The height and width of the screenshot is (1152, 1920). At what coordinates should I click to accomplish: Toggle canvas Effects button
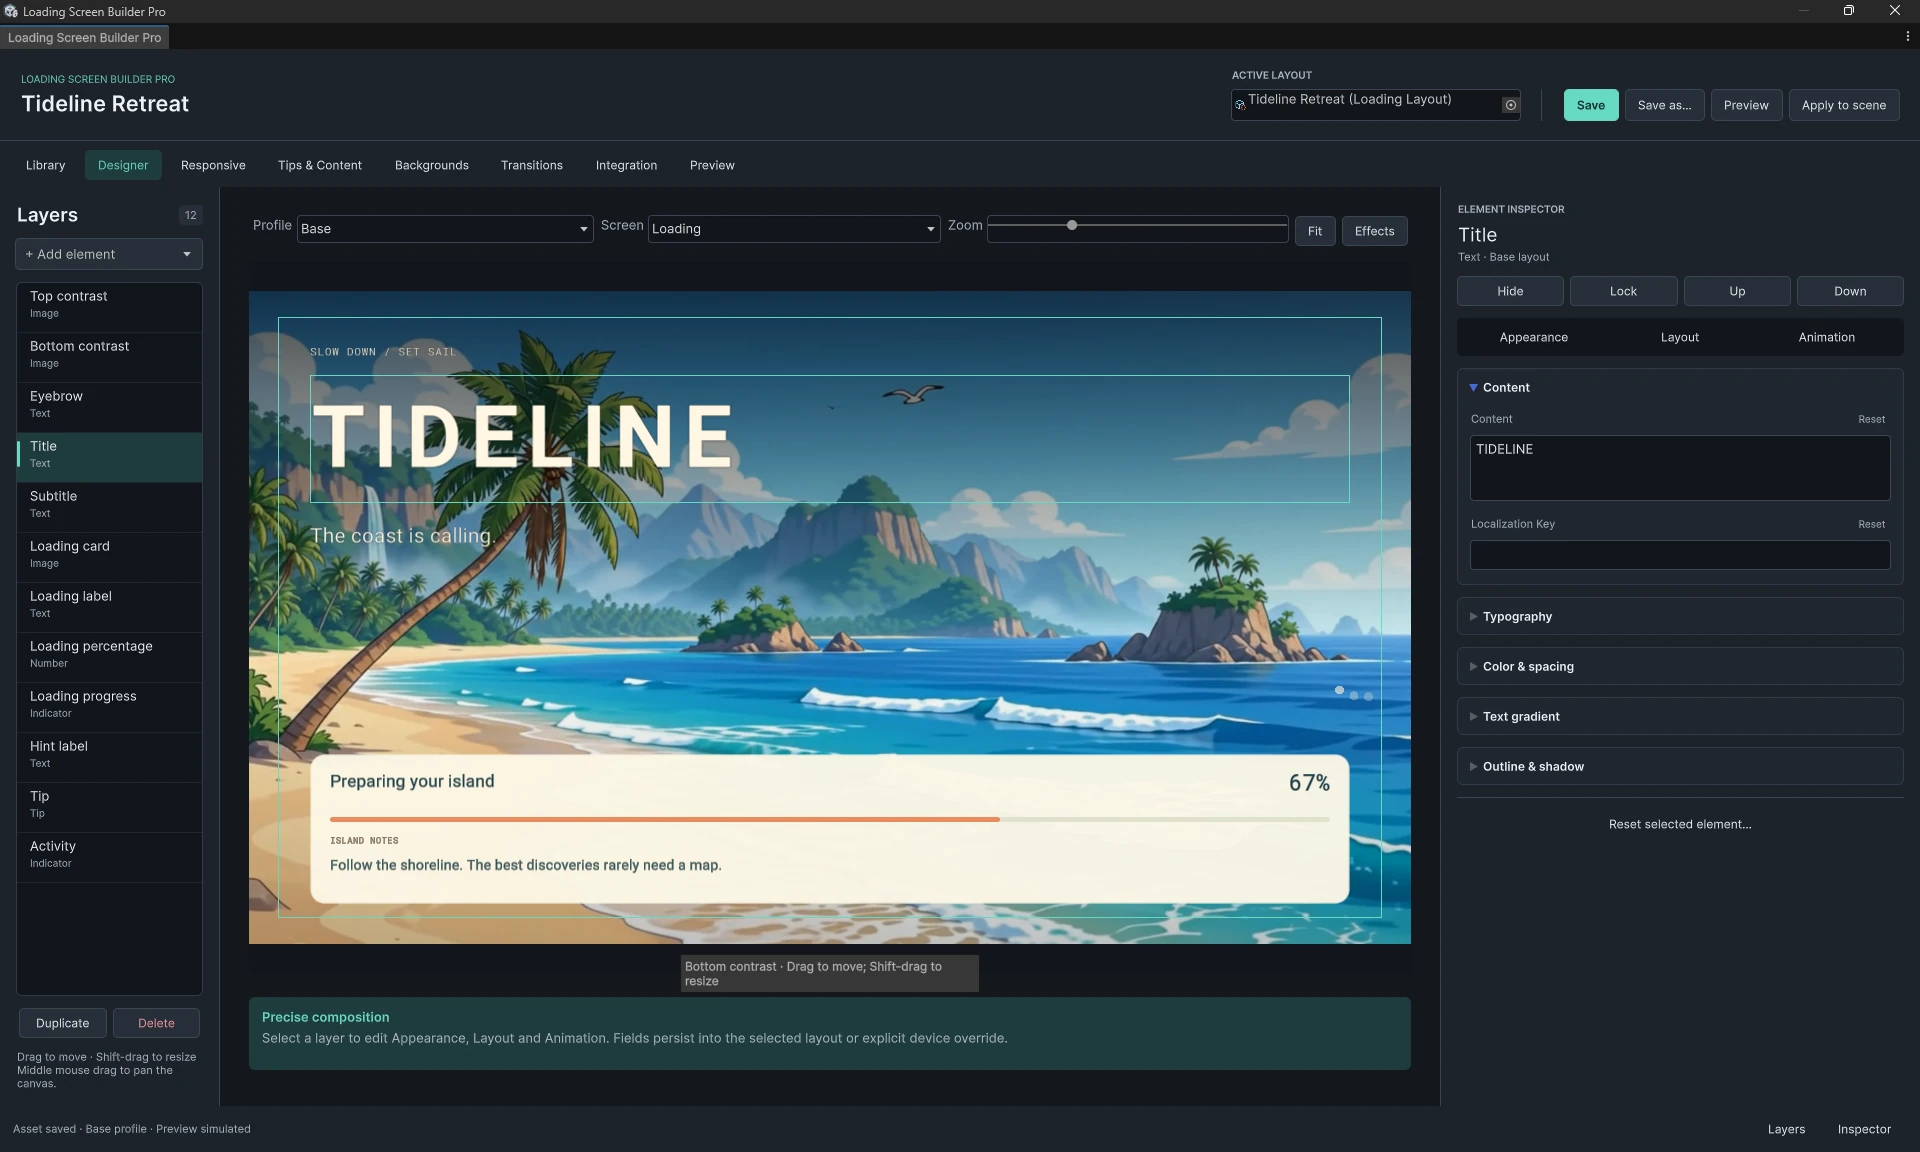point(1374,231)
